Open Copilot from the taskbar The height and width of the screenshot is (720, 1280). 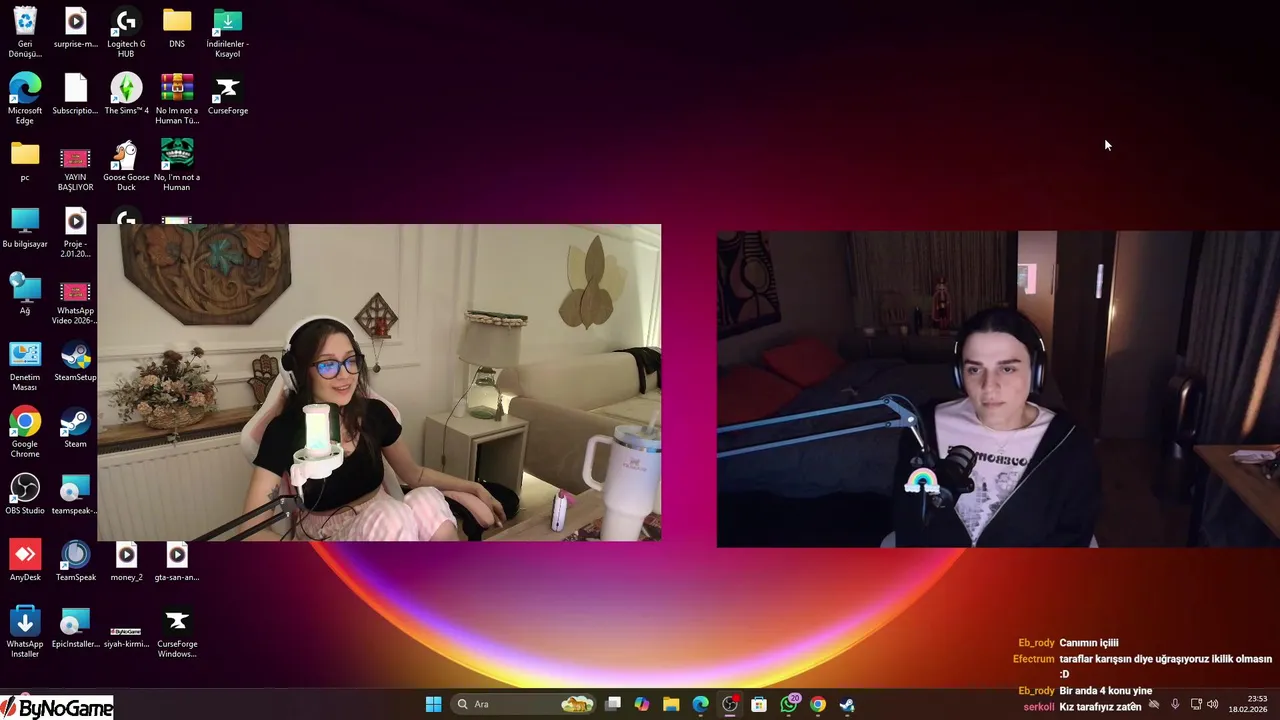(x=642, y=704)
